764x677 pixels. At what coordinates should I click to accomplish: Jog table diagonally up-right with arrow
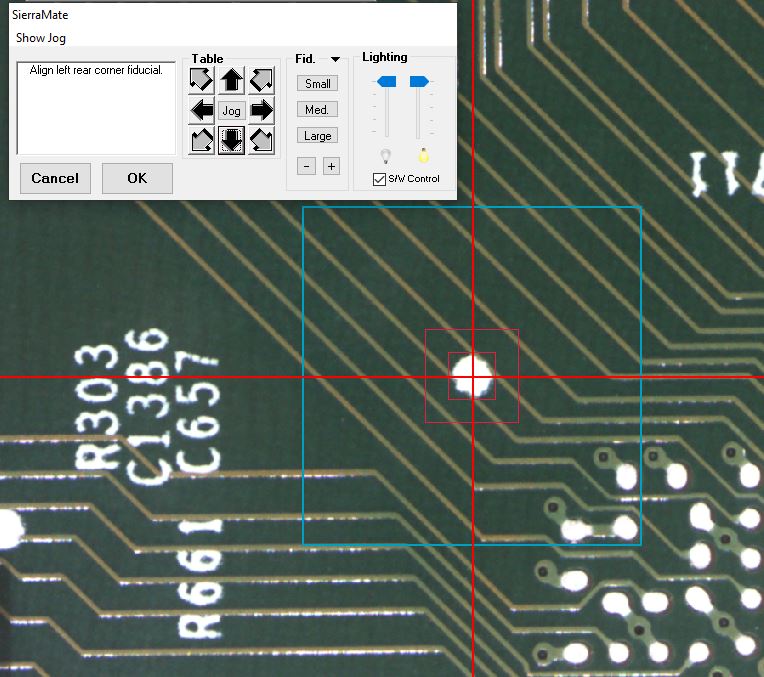point(261,80)
